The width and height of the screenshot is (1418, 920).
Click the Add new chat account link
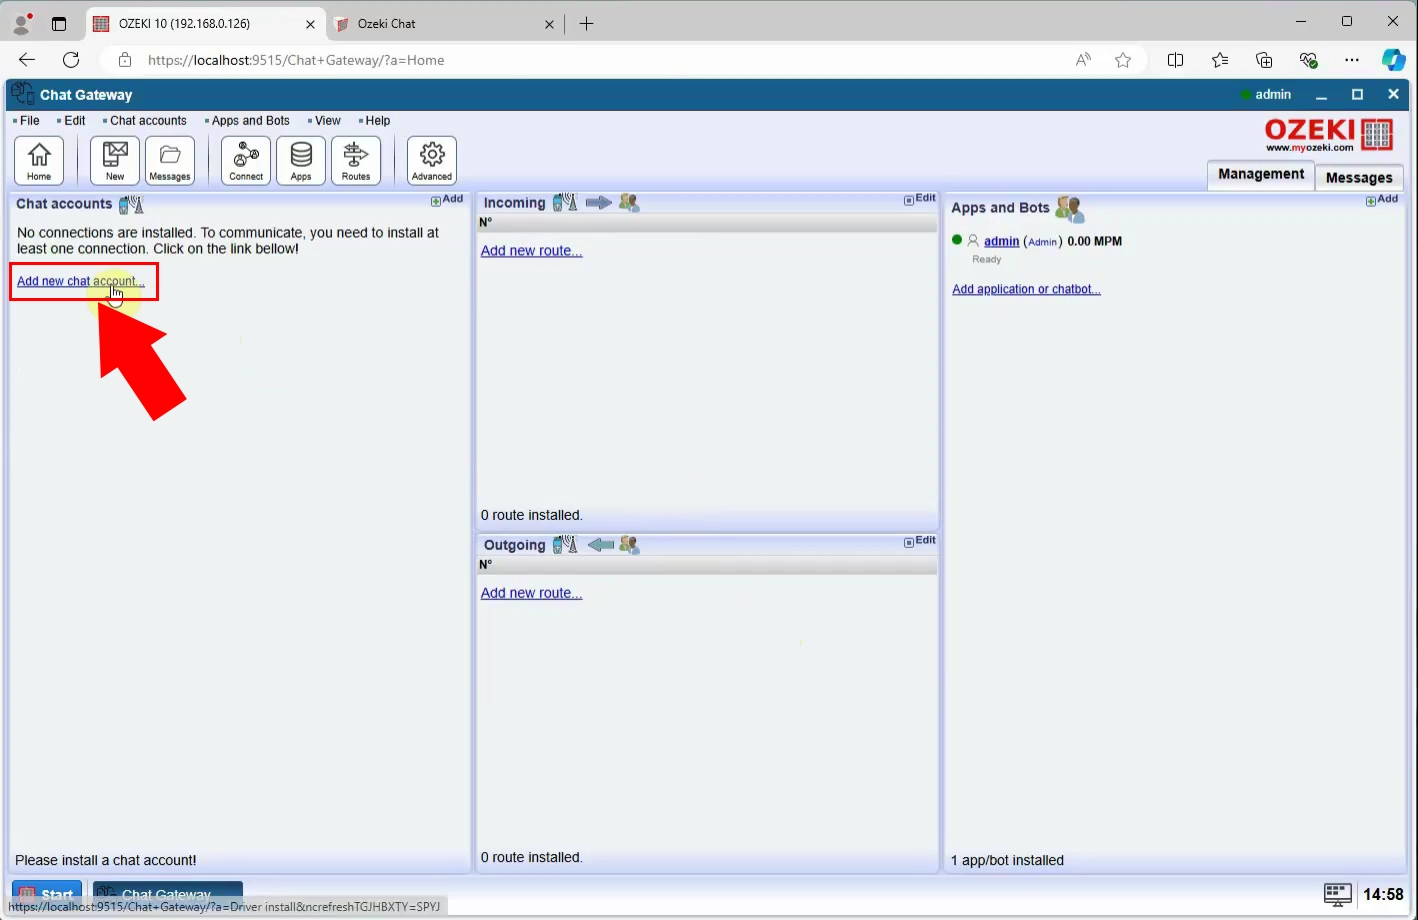coord(81,282)
